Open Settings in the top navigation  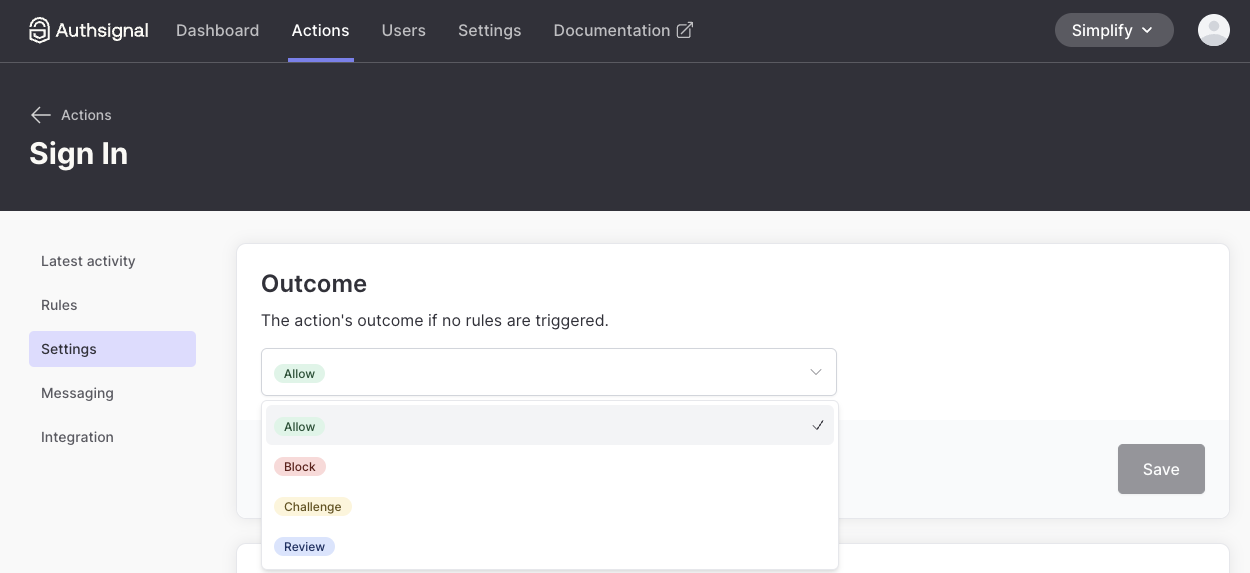point(490,30)
